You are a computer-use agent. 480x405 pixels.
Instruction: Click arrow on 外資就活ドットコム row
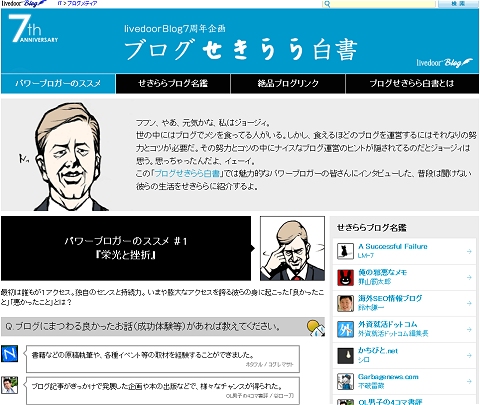pos(469,329)
